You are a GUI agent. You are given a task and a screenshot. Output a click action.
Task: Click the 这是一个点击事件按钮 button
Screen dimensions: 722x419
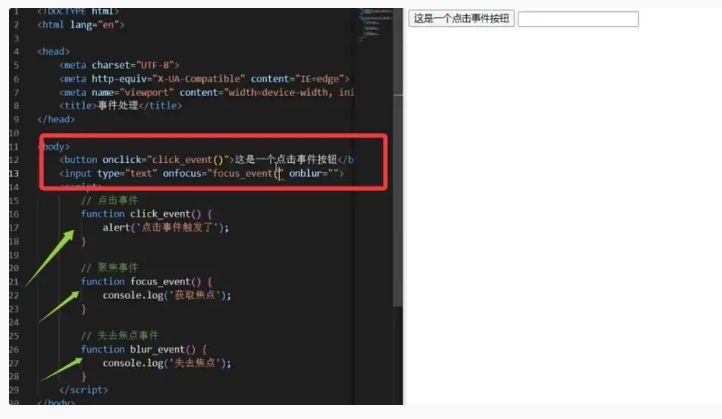click(461, 19)
